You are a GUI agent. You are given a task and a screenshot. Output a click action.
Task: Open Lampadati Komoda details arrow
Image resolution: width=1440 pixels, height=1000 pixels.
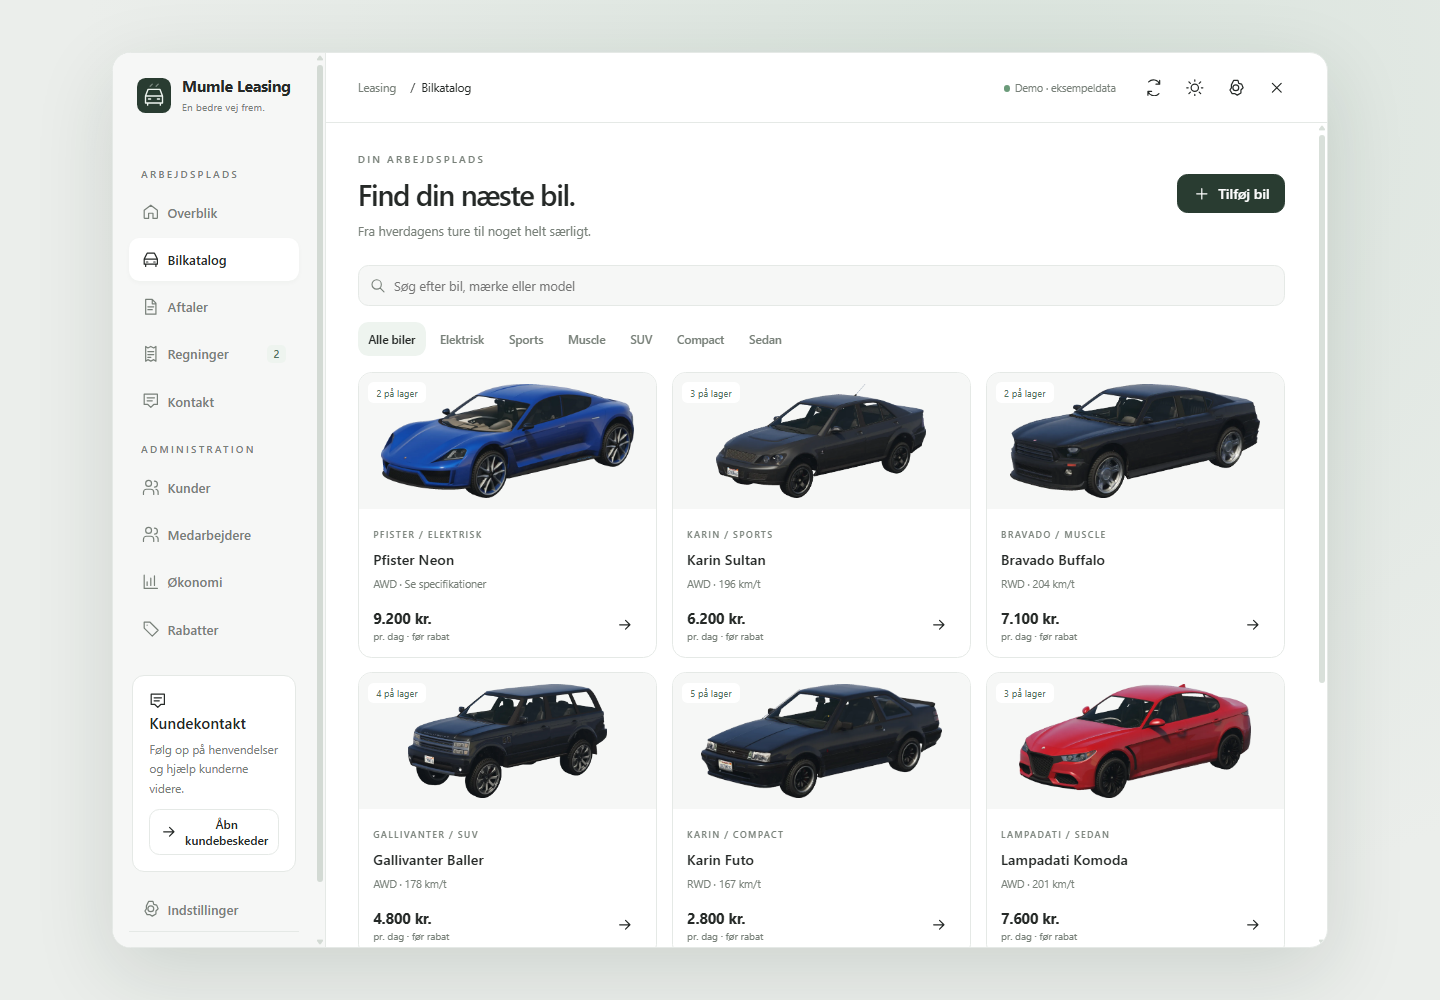pyautogui.click(x=1253, y=925)
